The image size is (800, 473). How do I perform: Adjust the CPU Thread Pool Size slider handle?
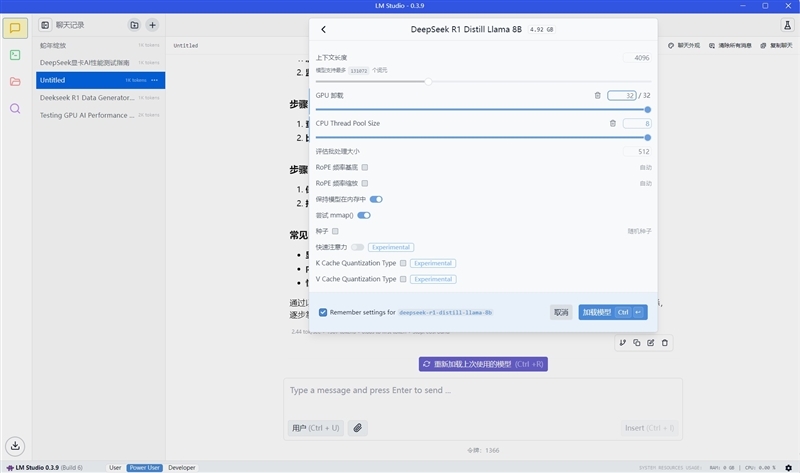point(647,138)
